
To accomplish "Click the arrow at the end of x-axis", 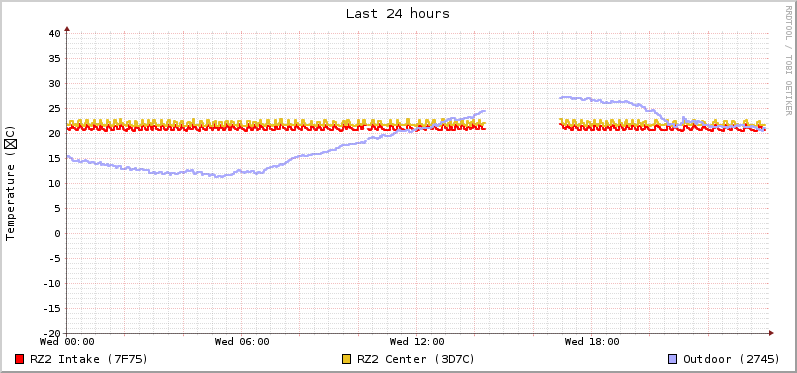I will point(771,333).
